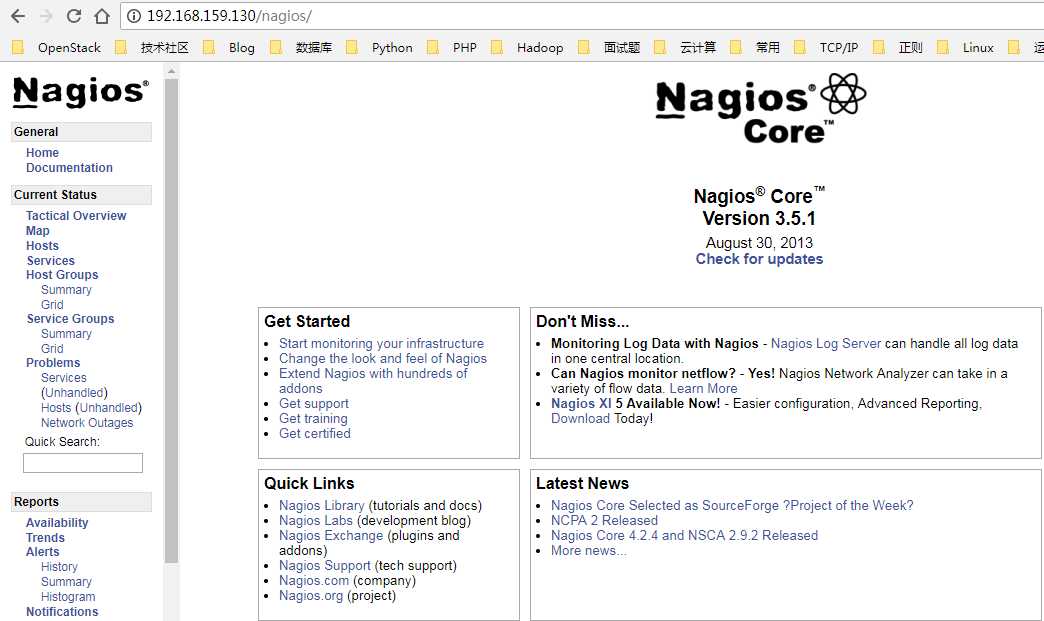Screen dimensions: 1044x621
Task: Open the Alerts report
Action: click(43, 552)
